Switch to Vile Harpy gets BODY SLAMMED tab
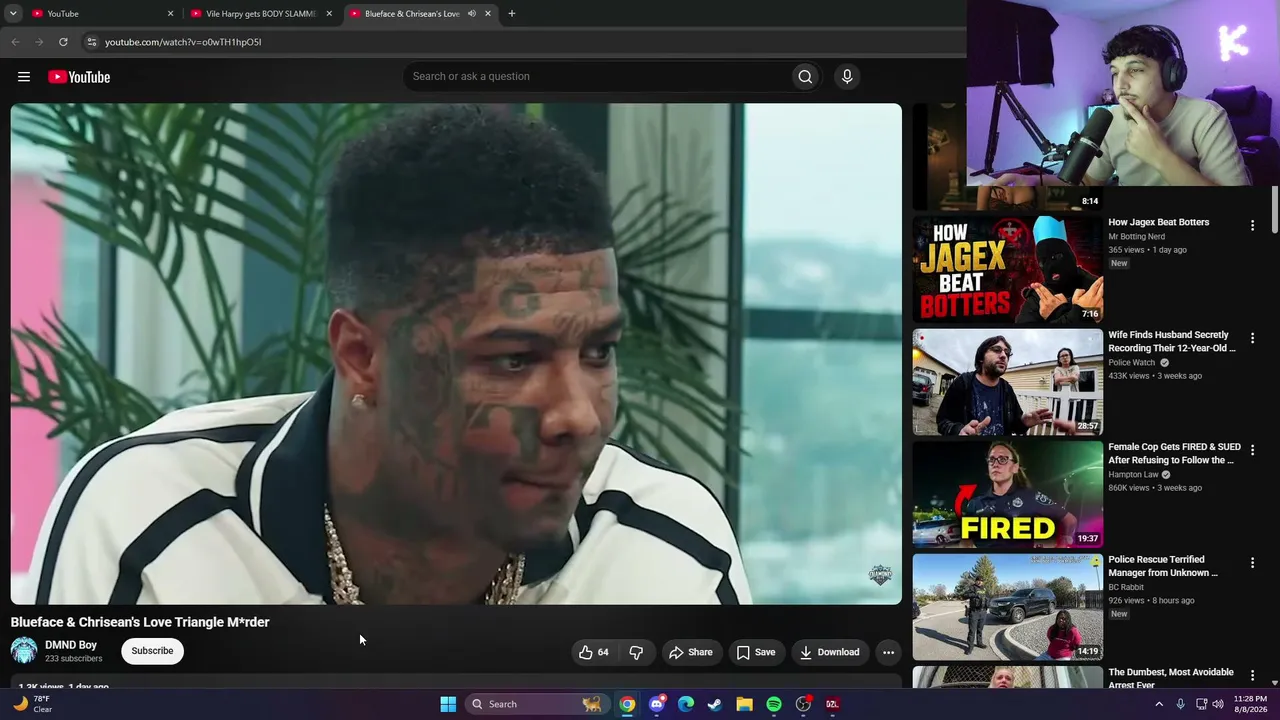The image size is (1280, 720). pyautogui.click(x=260, y=14)
